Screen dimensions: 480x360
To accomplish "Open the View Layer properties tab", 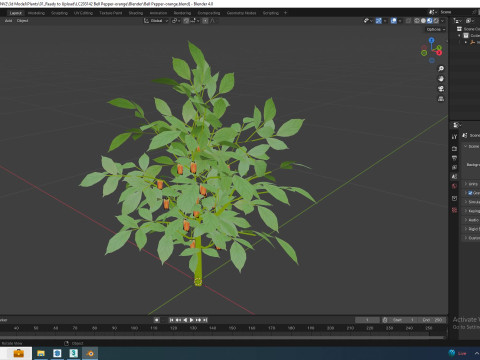I will pyautogui.click(x=454, y=167).
